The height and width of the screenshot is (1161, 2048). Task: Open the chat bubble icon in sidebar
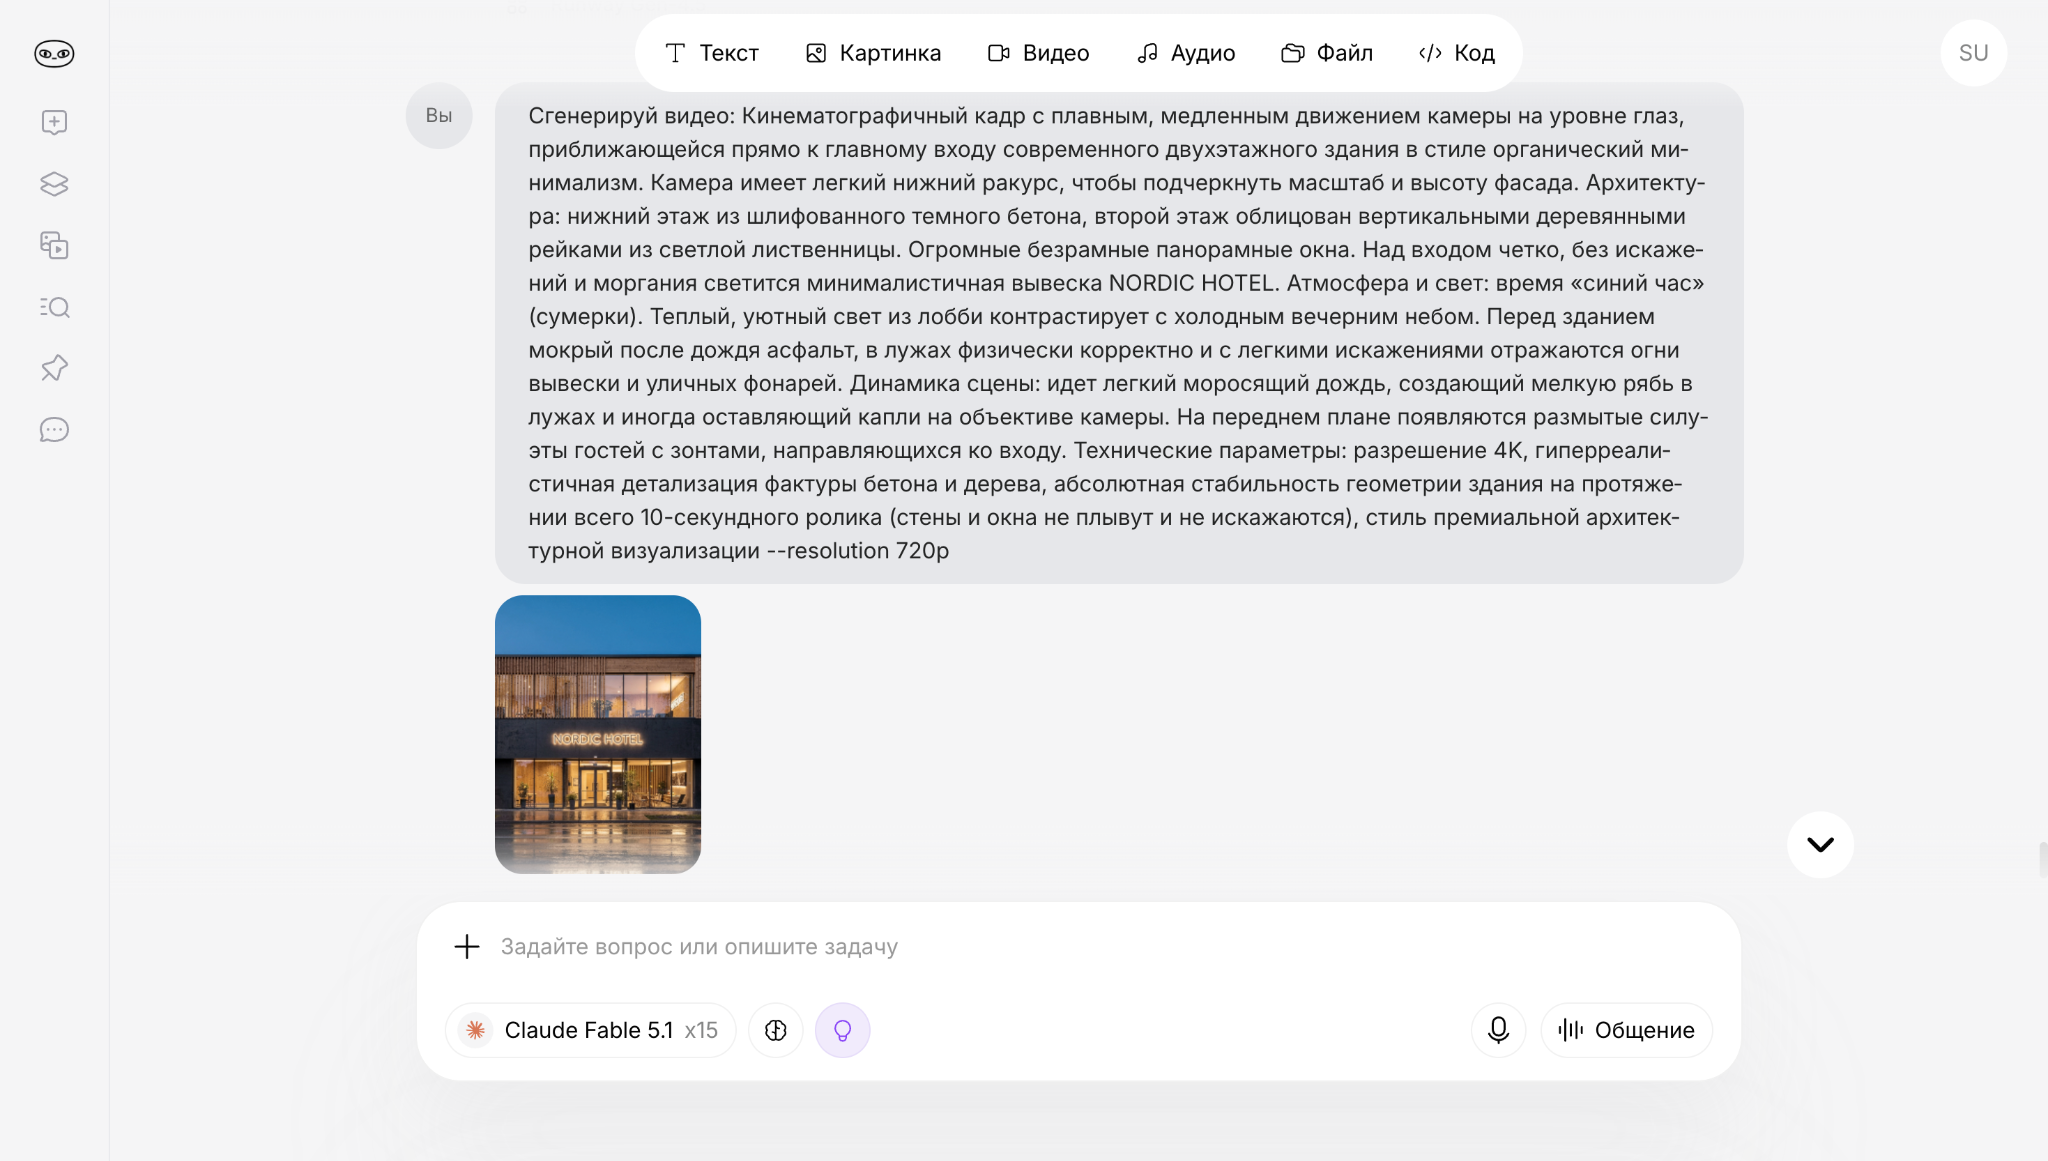tap(54, 430)
